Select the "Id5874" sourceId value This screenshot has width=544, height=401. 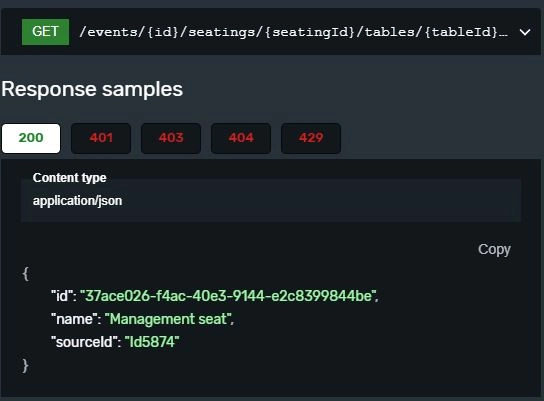tap(152, 342)
